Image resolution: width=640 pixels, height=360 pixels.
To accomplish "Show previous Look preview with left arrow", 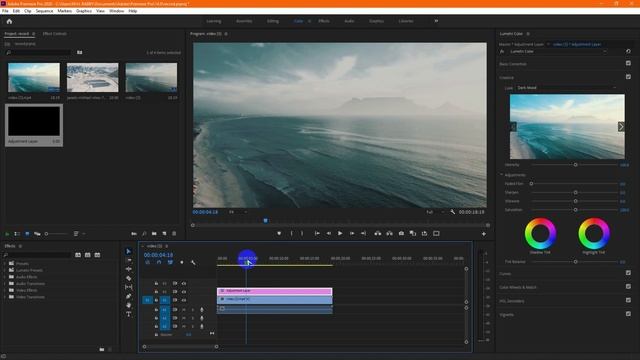I will 513,127.
